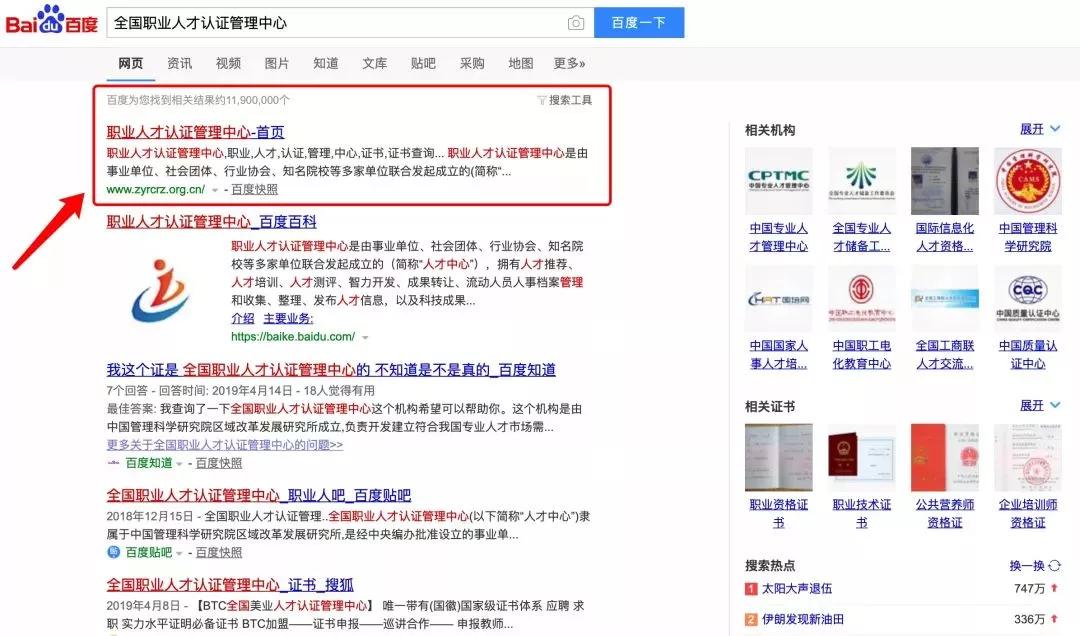
Task: Switch to the 资讯 tab
Action: click(179, 63)
